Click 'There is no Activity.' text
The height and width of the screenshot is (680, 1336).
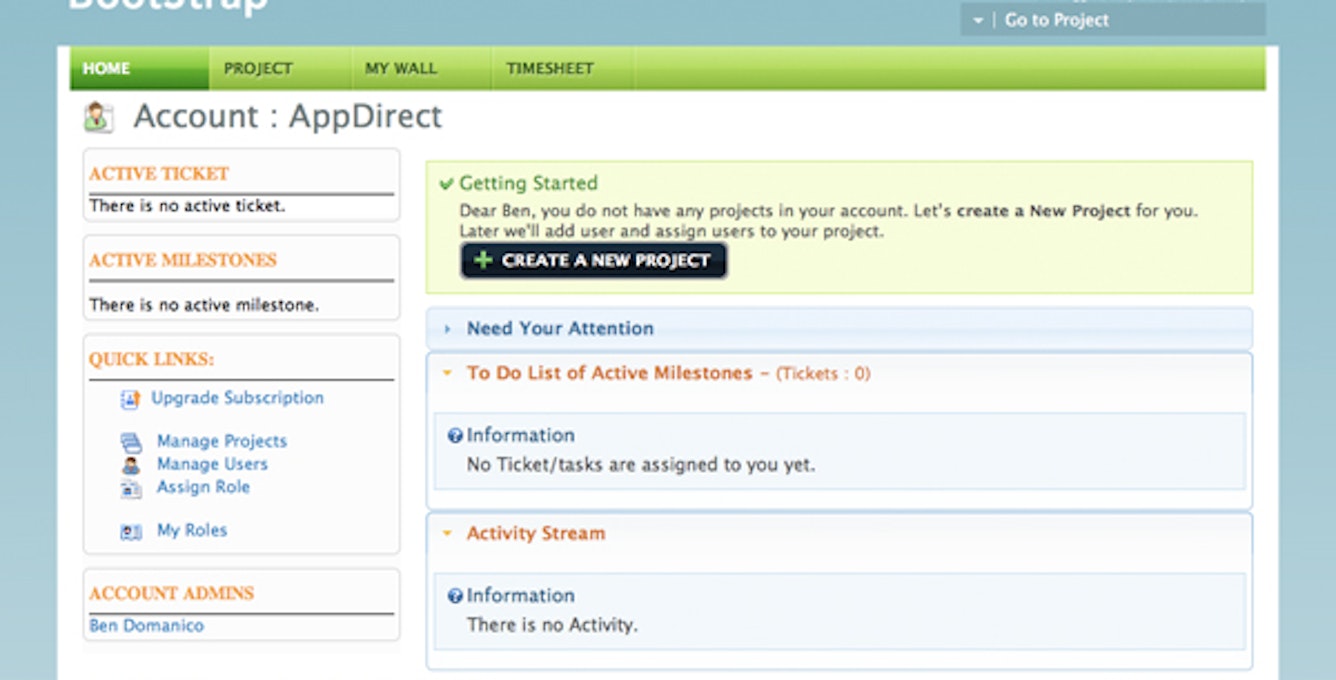pos(552,625)
